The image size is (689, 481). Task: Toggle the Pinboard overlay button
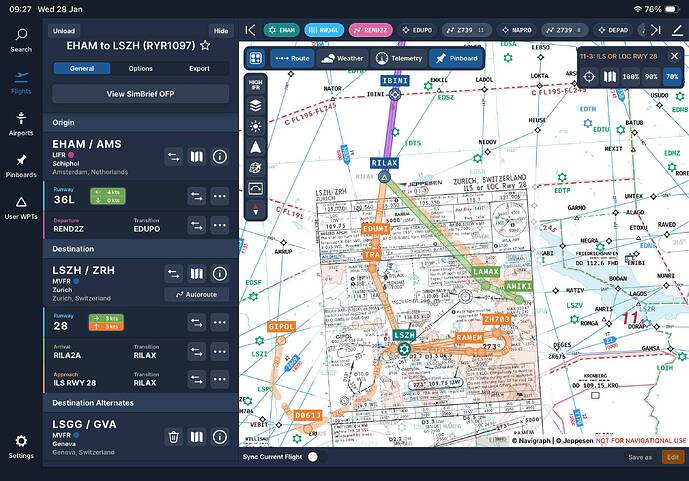[457, 58]
